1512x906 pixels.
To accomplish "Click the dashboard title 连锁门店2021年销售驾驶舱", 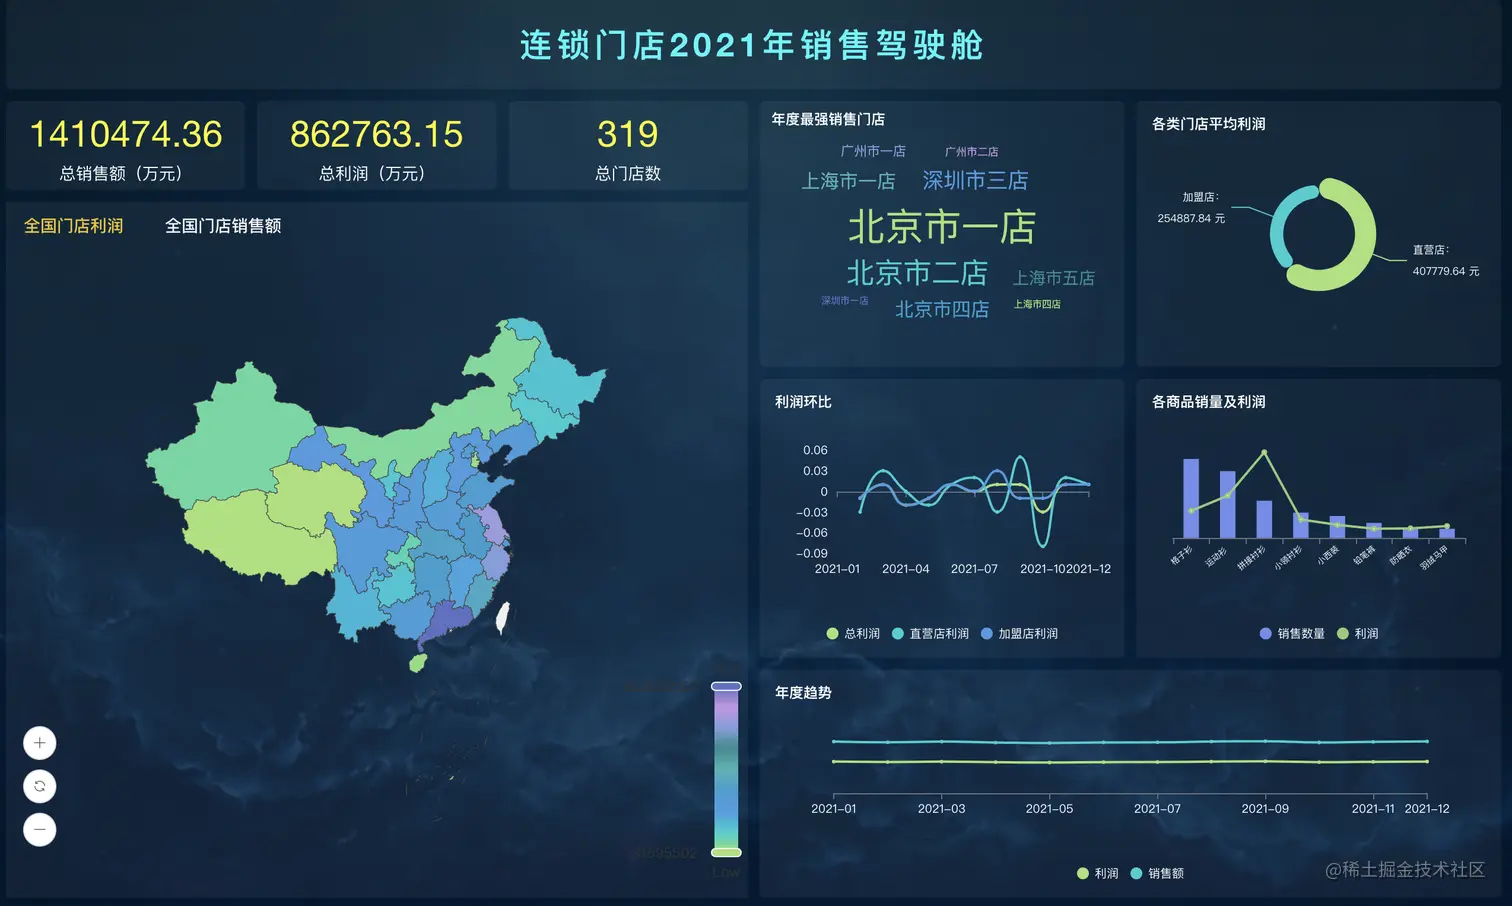I will (752, 45).
